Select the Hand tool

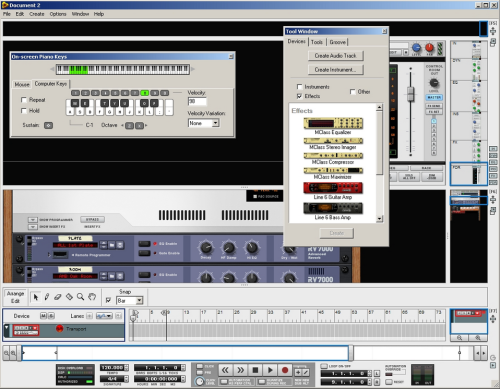[92, 297]
